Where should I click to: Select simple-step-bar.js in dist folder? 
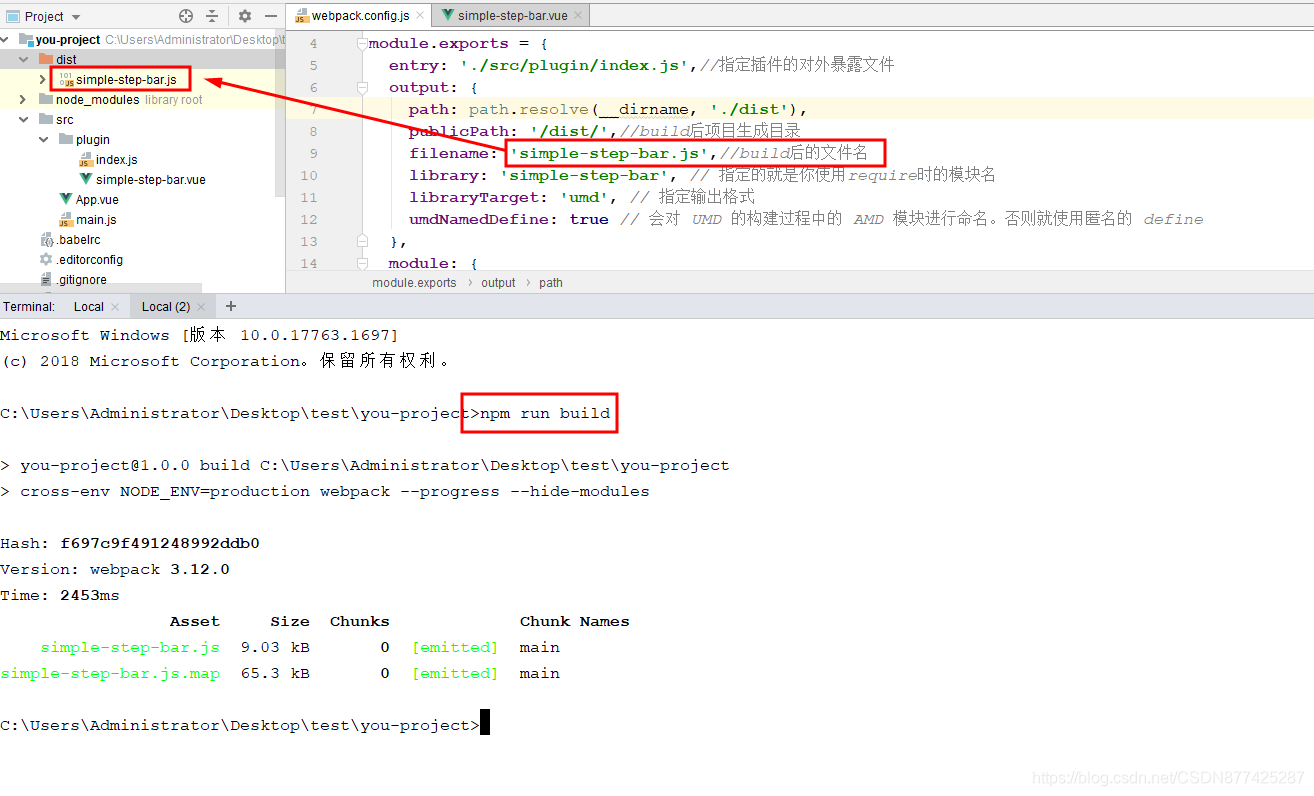[x=127, y=80]
